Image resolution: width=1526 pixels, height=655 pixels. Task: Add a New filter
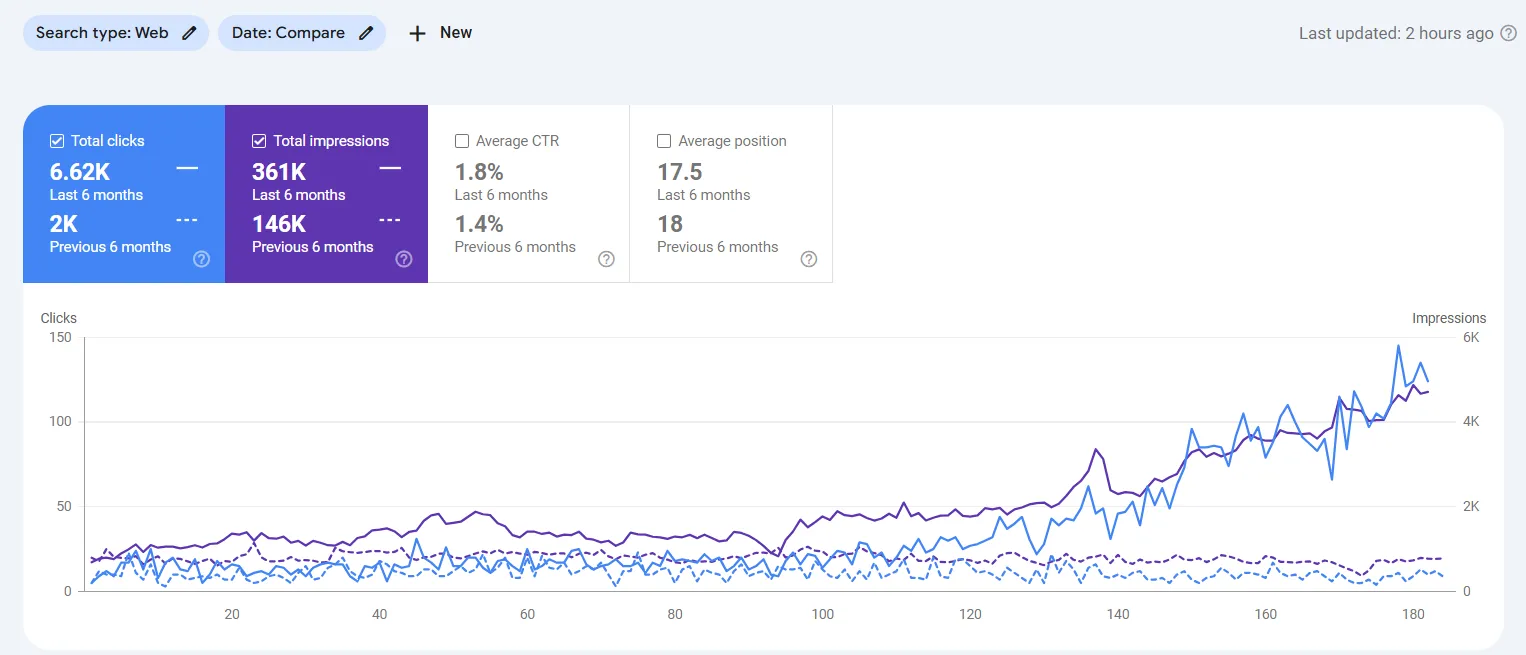click(440, 33)
